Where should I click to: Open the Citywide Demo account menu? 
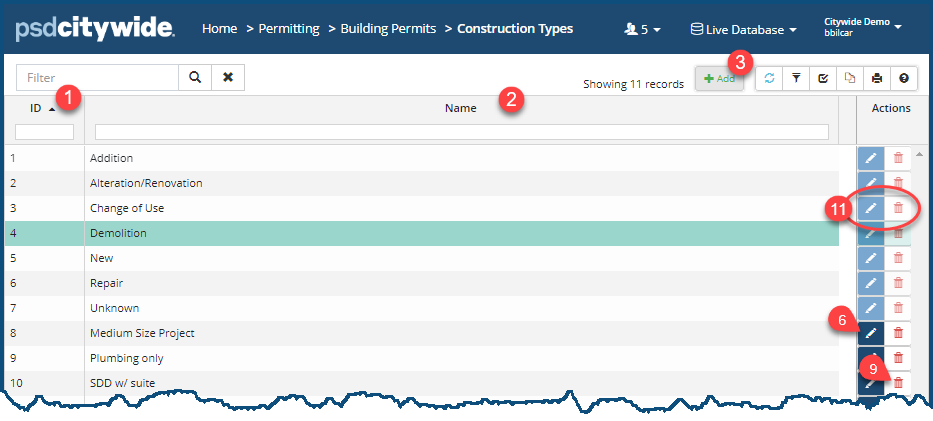pyautogui.click(x=862, y=27)
